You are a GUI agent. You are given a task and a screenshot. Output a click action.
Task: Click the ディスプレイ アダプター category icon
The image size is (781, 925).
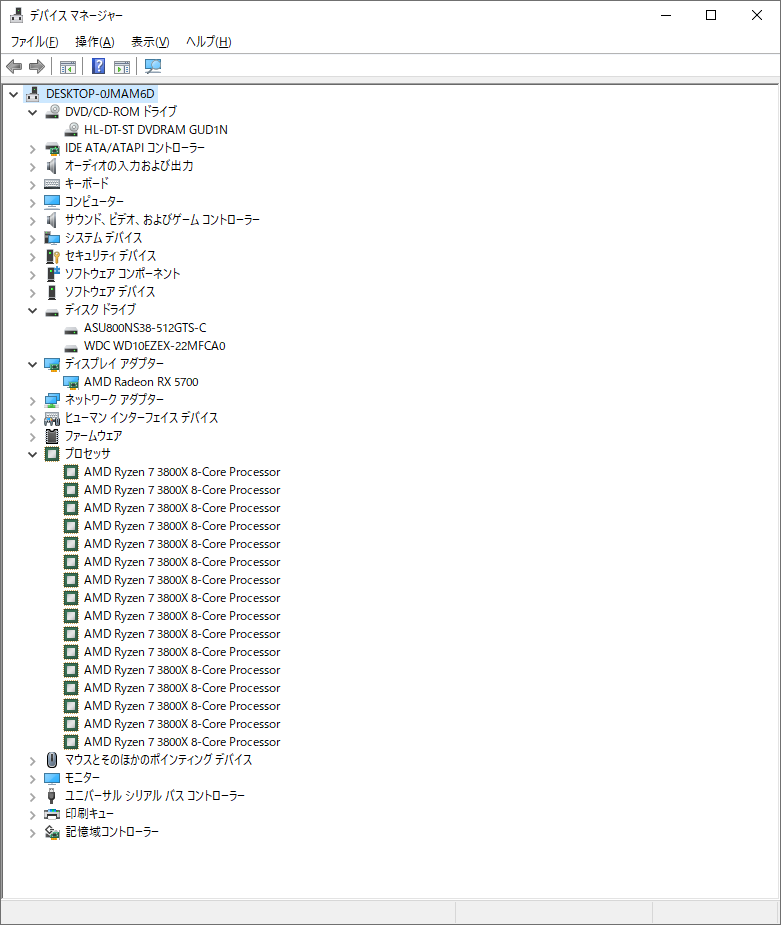point(52,364)
